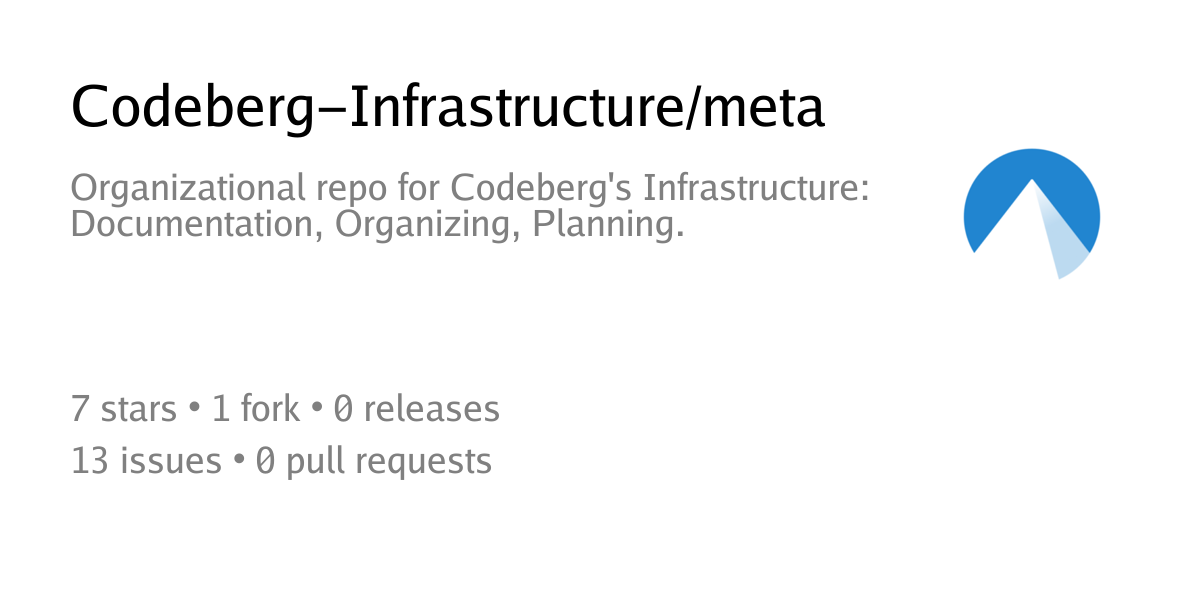Click the 'meta' repo name in title

(x=764, y=107)
